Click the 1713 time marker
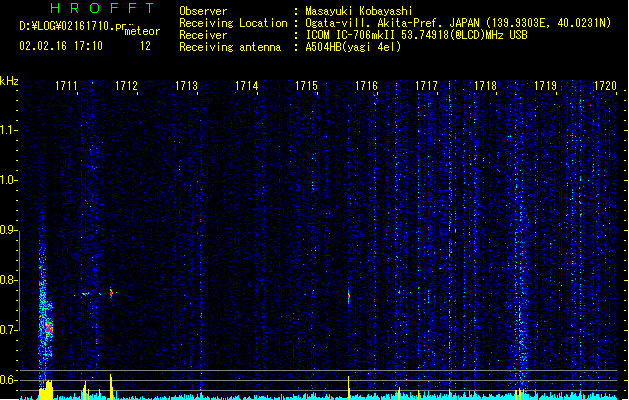This screenshot has width=629, height=400. (x=187, y=86)
